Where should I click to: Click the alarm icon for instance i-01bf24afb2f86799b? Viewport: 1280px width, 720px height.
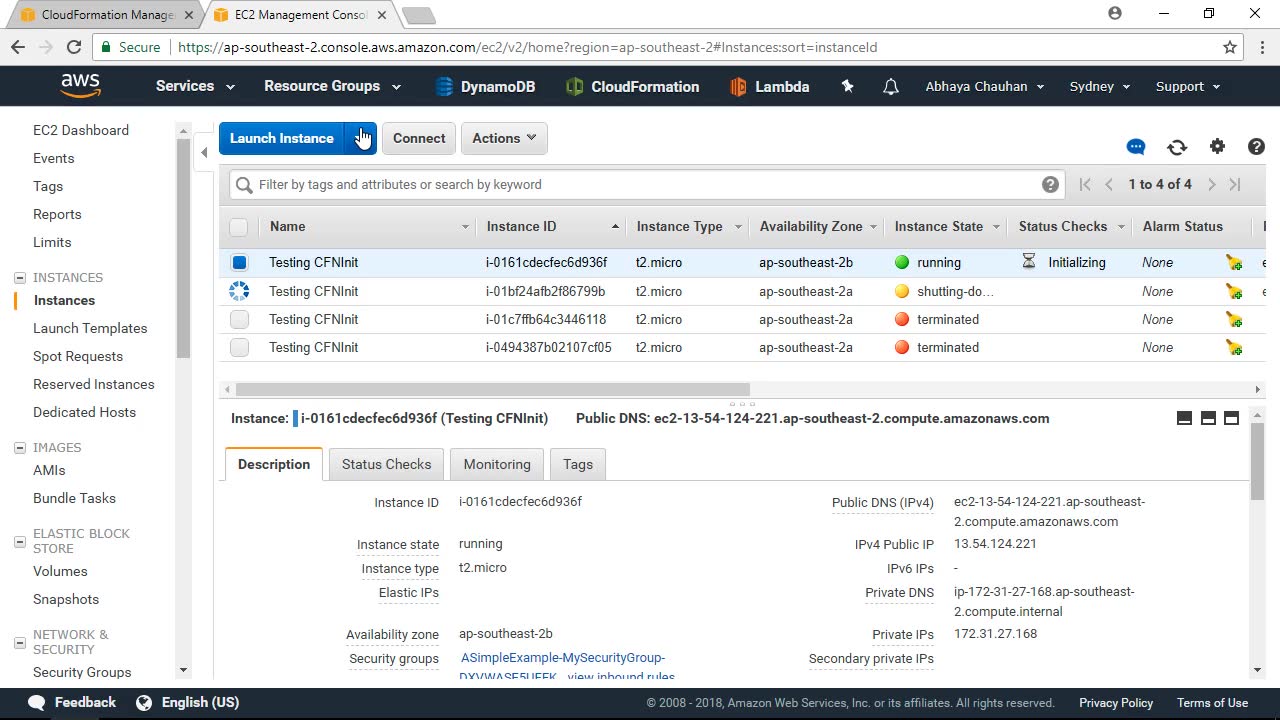point(1234,292)
